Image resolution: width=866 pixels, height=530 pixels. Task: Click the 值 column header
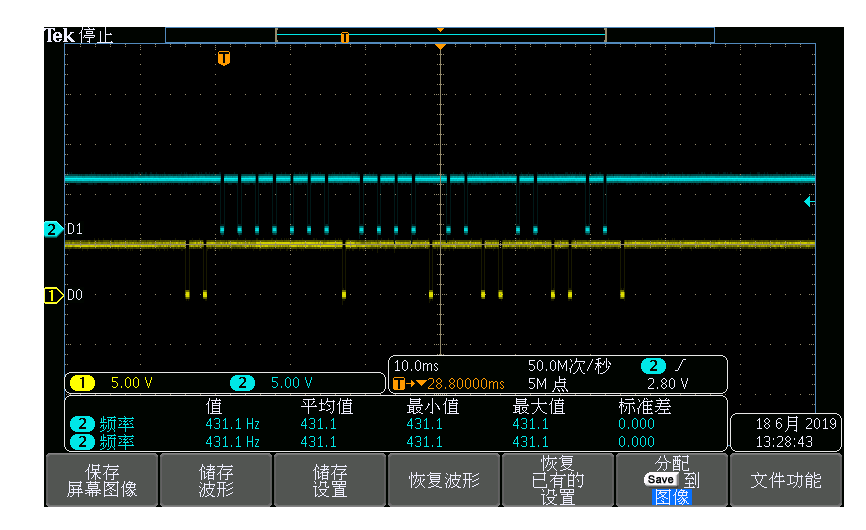(214, 407)
